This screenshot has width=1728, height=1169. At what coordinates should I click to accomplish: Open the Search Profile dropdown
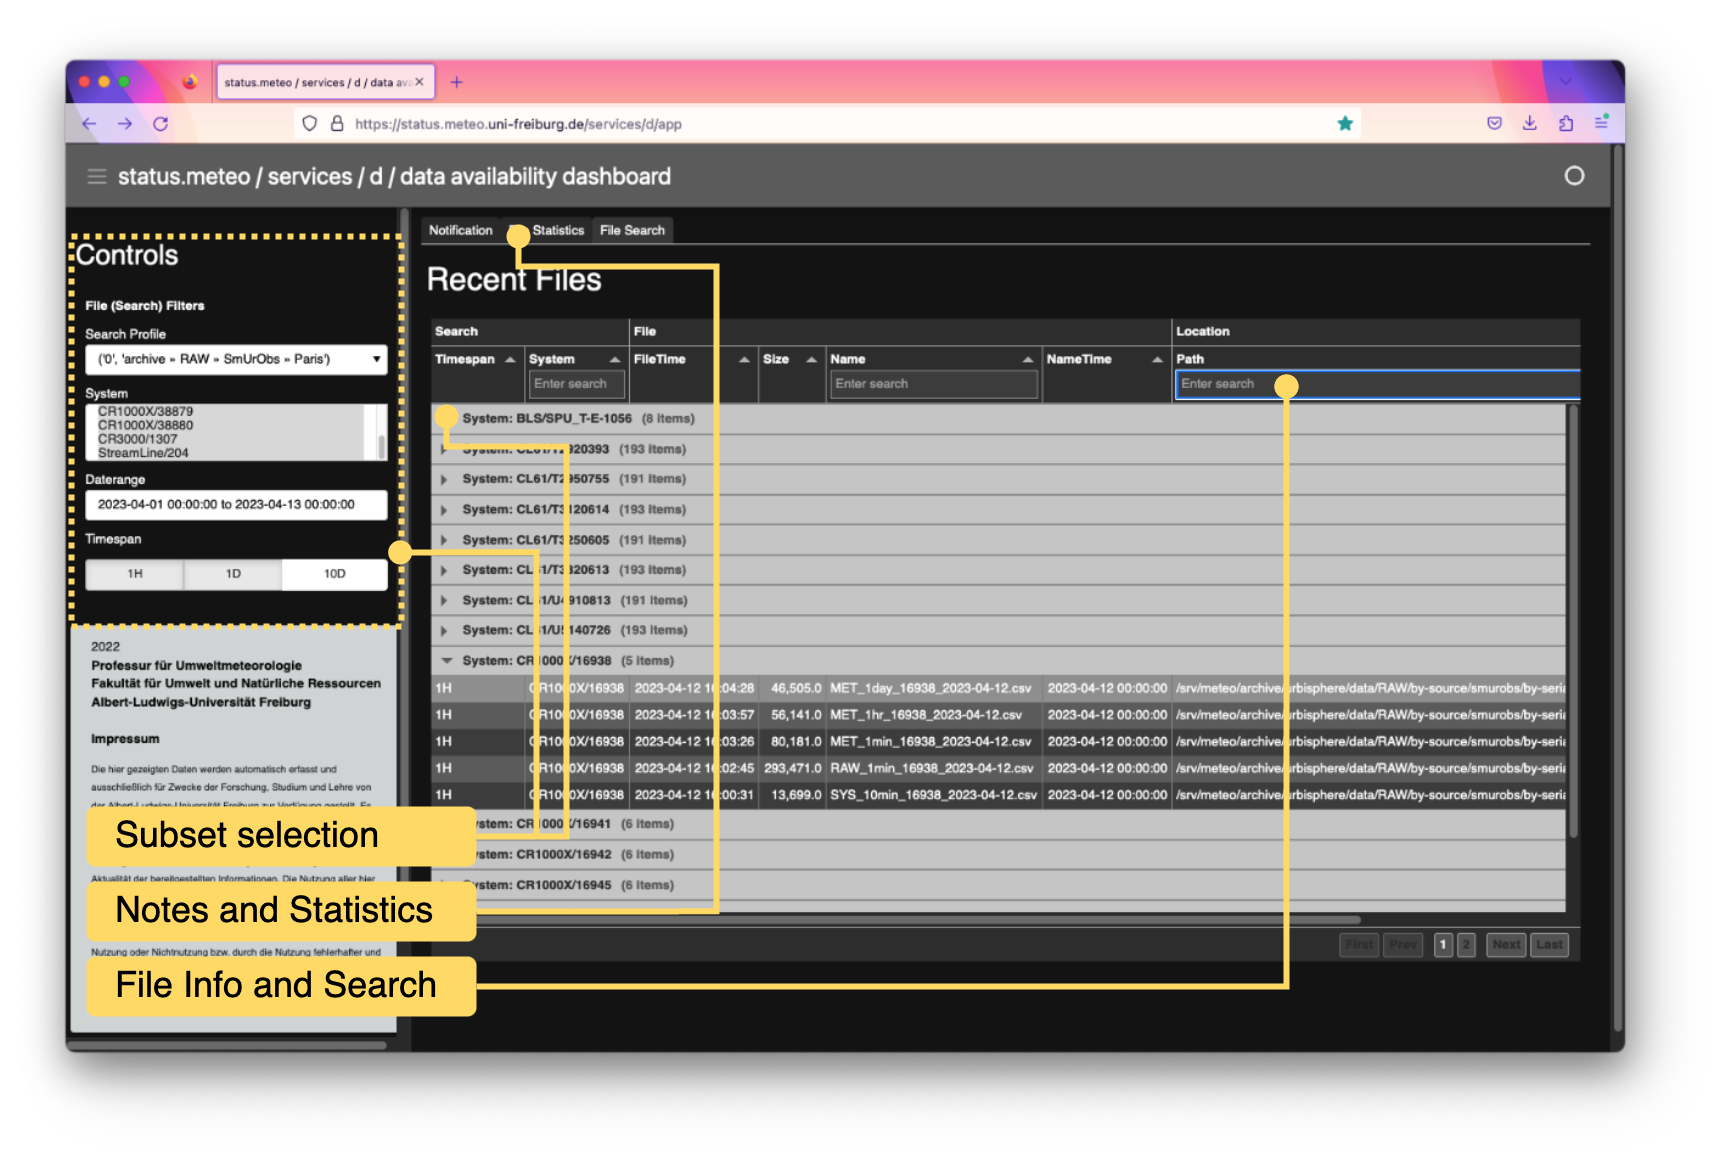[x=236, y=359]
